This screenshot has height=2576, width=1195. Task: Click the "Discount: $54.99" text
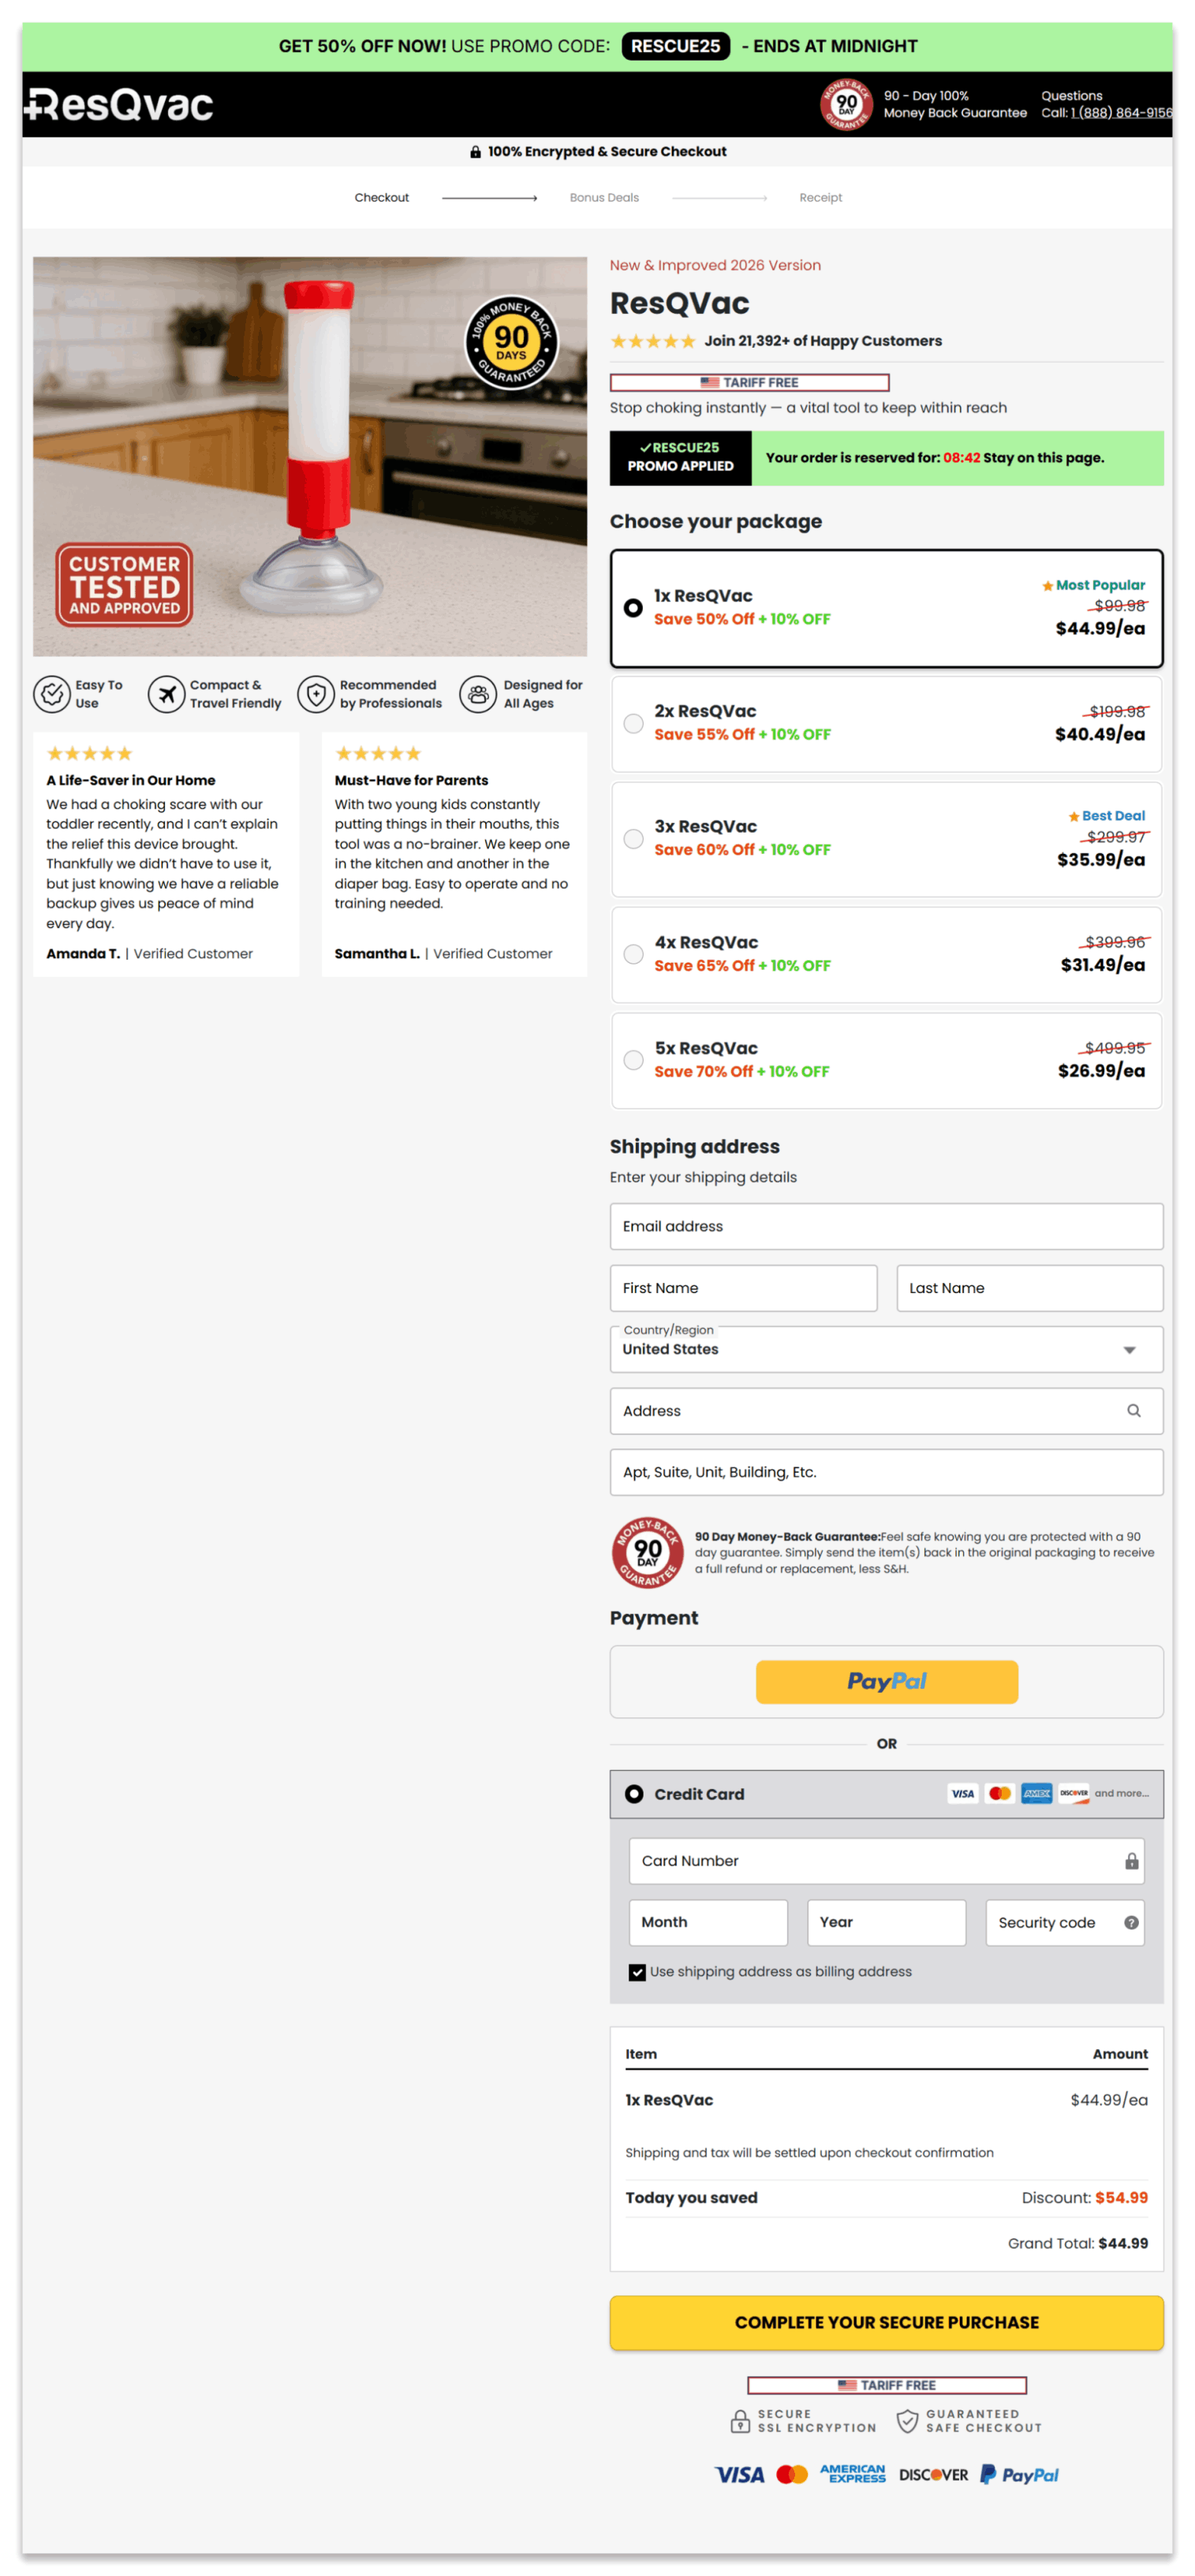click(1084, 2198)
